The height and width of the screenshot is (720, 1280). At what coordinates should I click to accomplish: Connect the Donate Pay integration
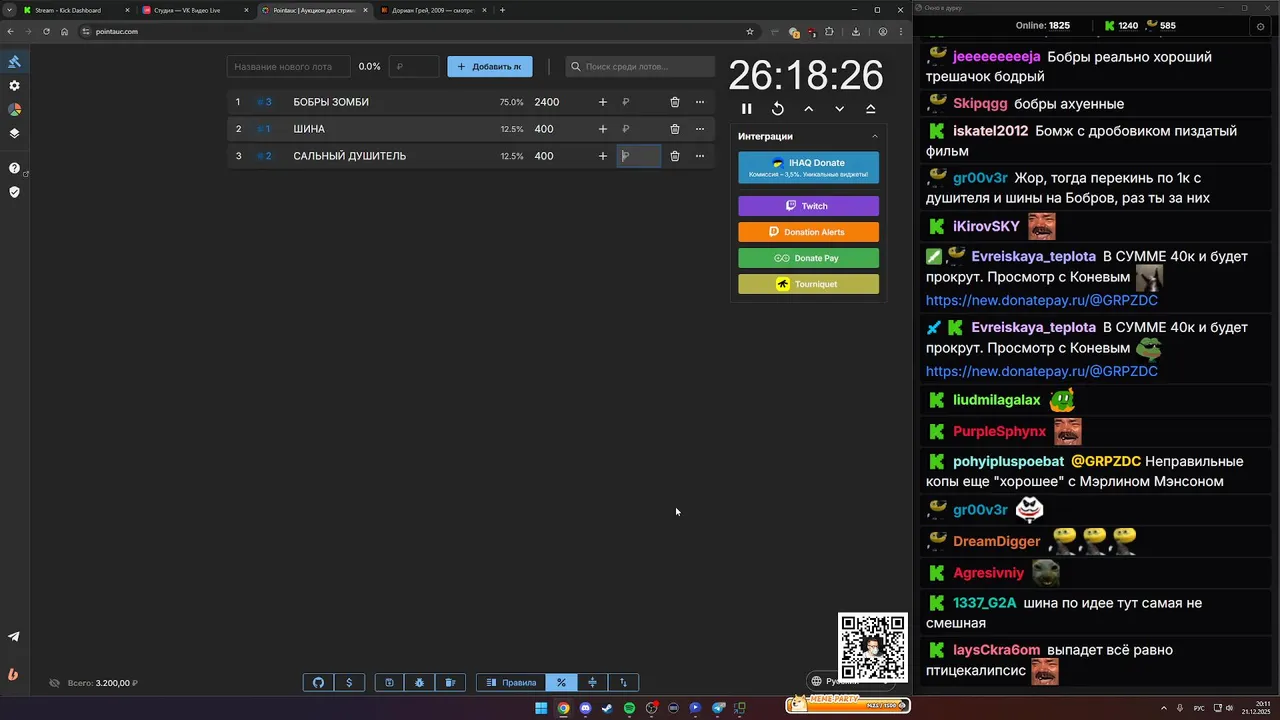(808, 258)
